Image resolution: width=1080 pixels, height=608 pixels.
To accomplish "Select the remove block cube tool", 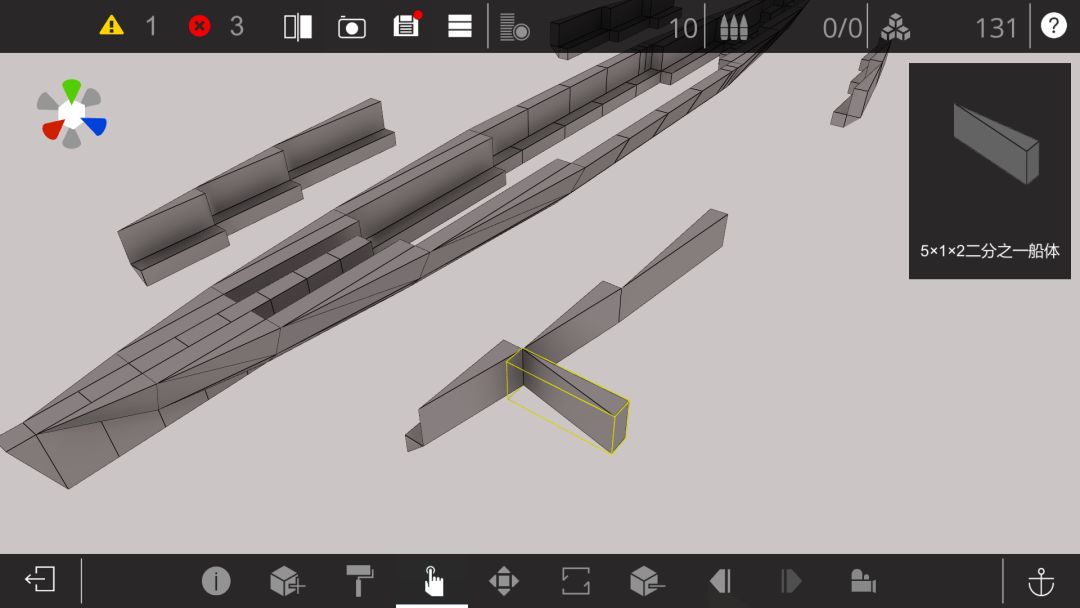I will coord(647,580).
